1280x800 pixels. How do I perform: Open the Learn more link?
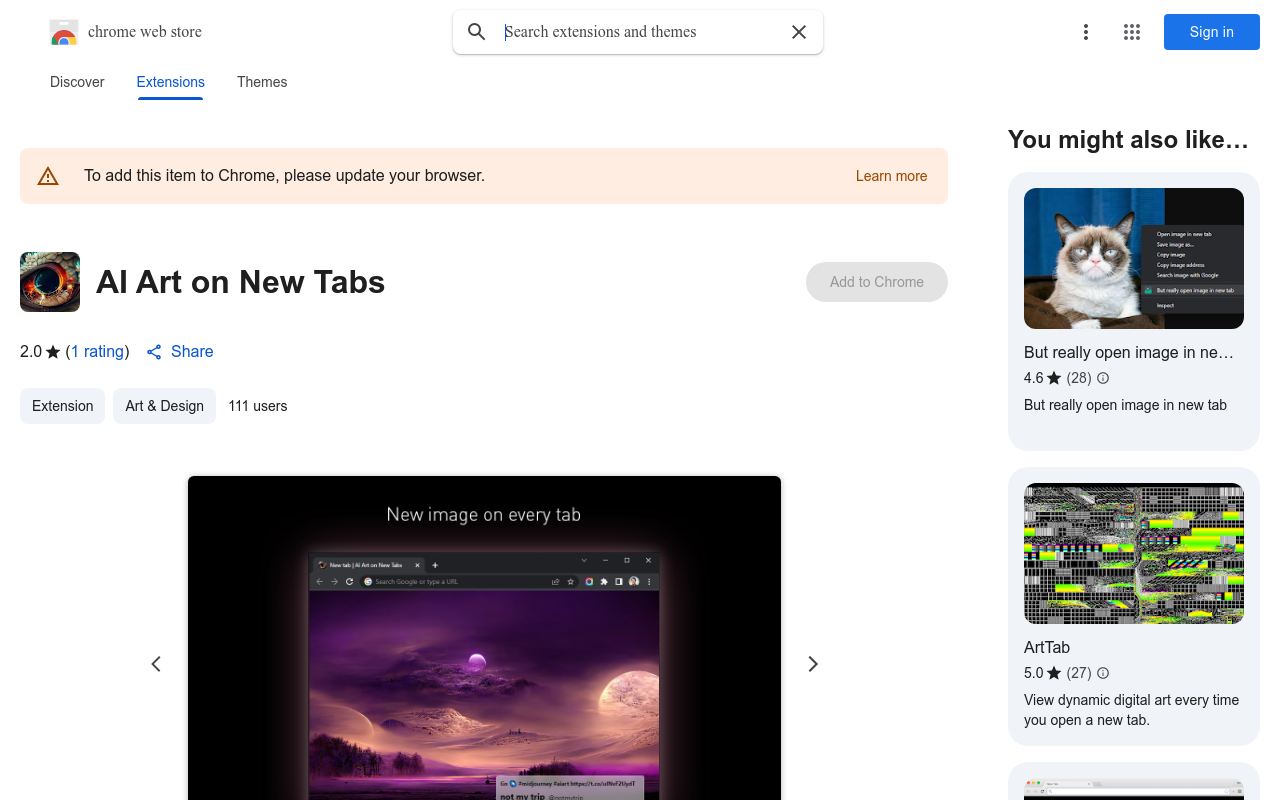pos(891,176)
